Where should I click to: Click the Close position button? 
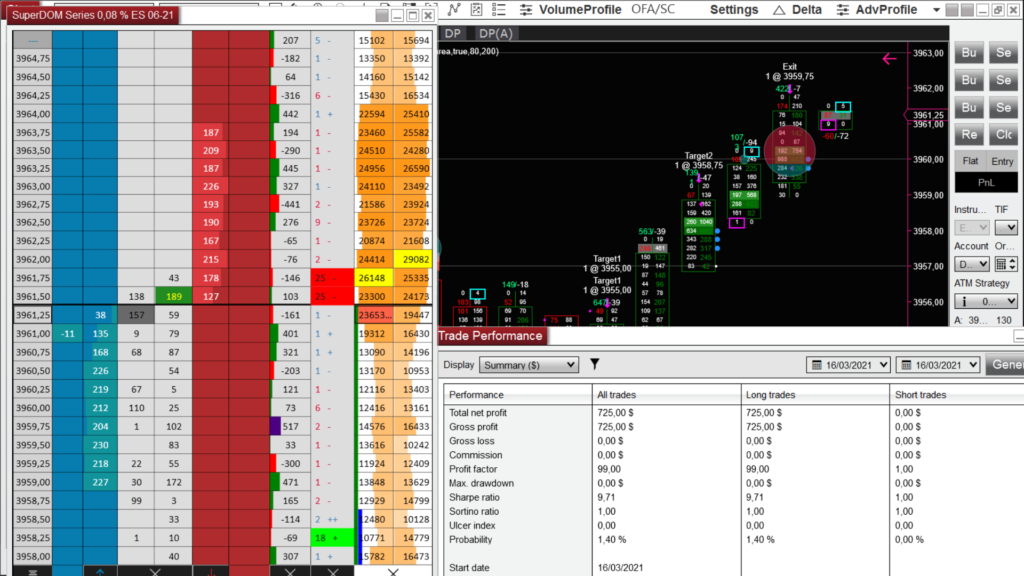[x=1003, y=135]
